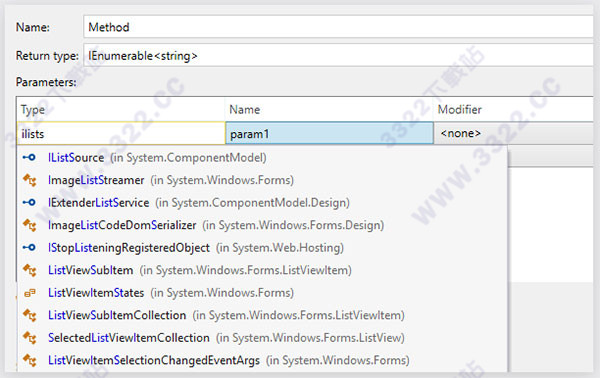Choose IStopListeningRegisteredObject suggestion
Viewport: 600px width, 378px height.
tap(262, 248)
